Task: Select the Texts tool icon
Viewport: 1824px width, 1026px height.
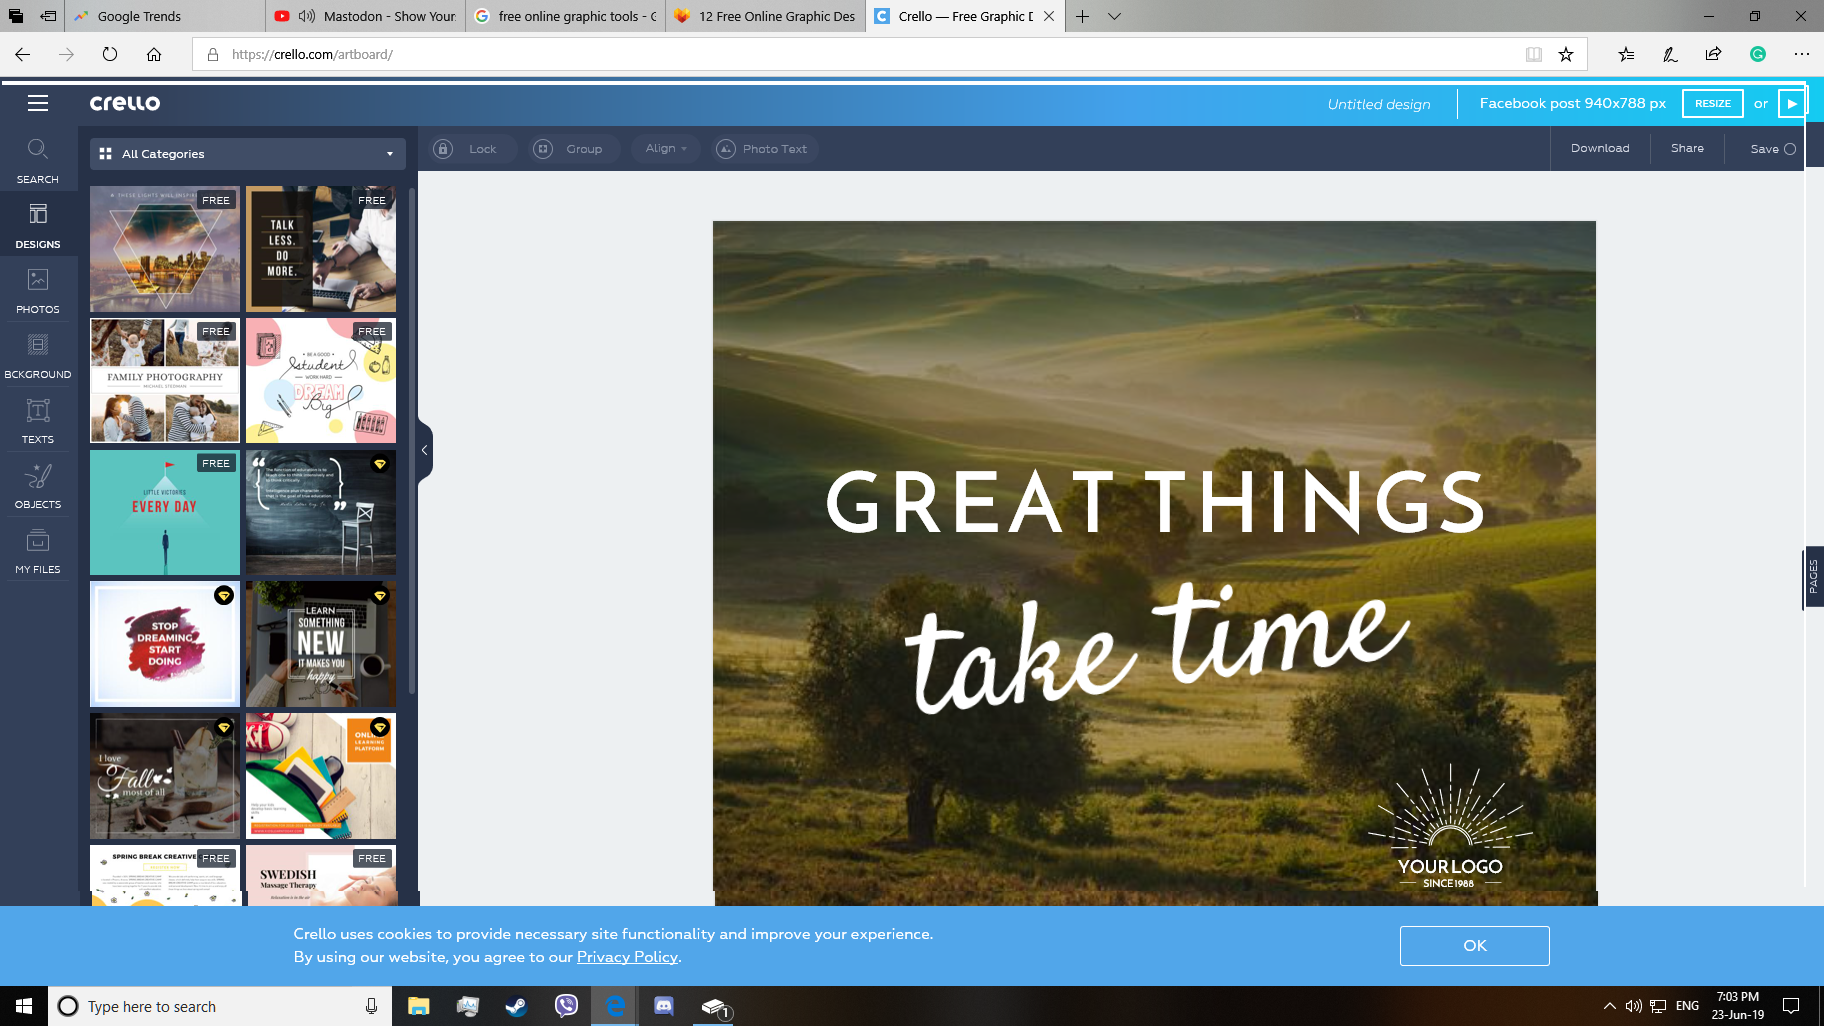Action: pyautogui.click(x=37, y=420)
